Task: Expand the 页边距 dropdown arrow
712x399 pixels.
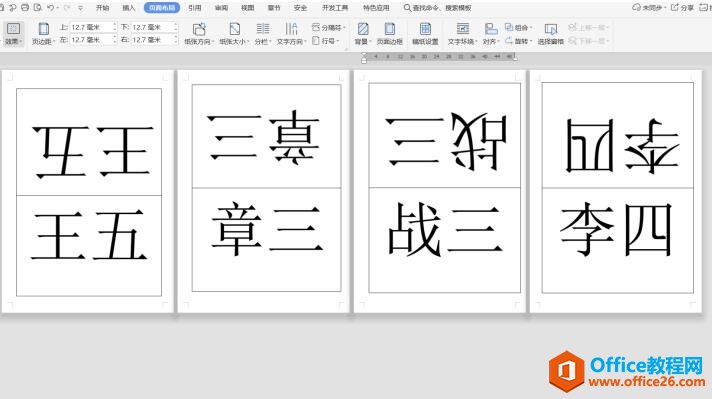Action: tap(54, 42)
